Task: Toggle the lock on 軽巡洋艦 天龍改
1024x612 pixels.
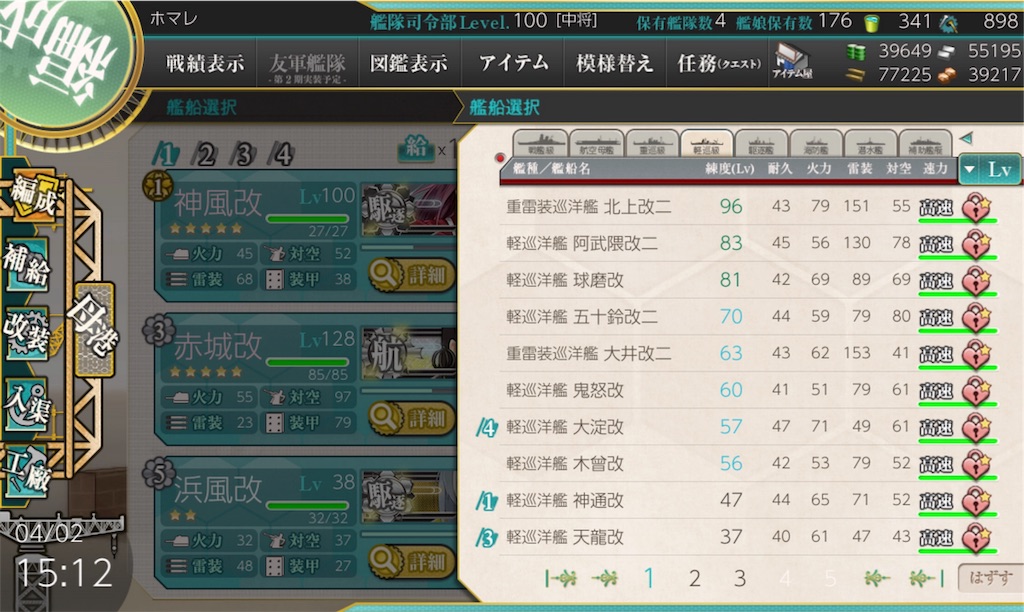Action: click(x=976, y=537)
